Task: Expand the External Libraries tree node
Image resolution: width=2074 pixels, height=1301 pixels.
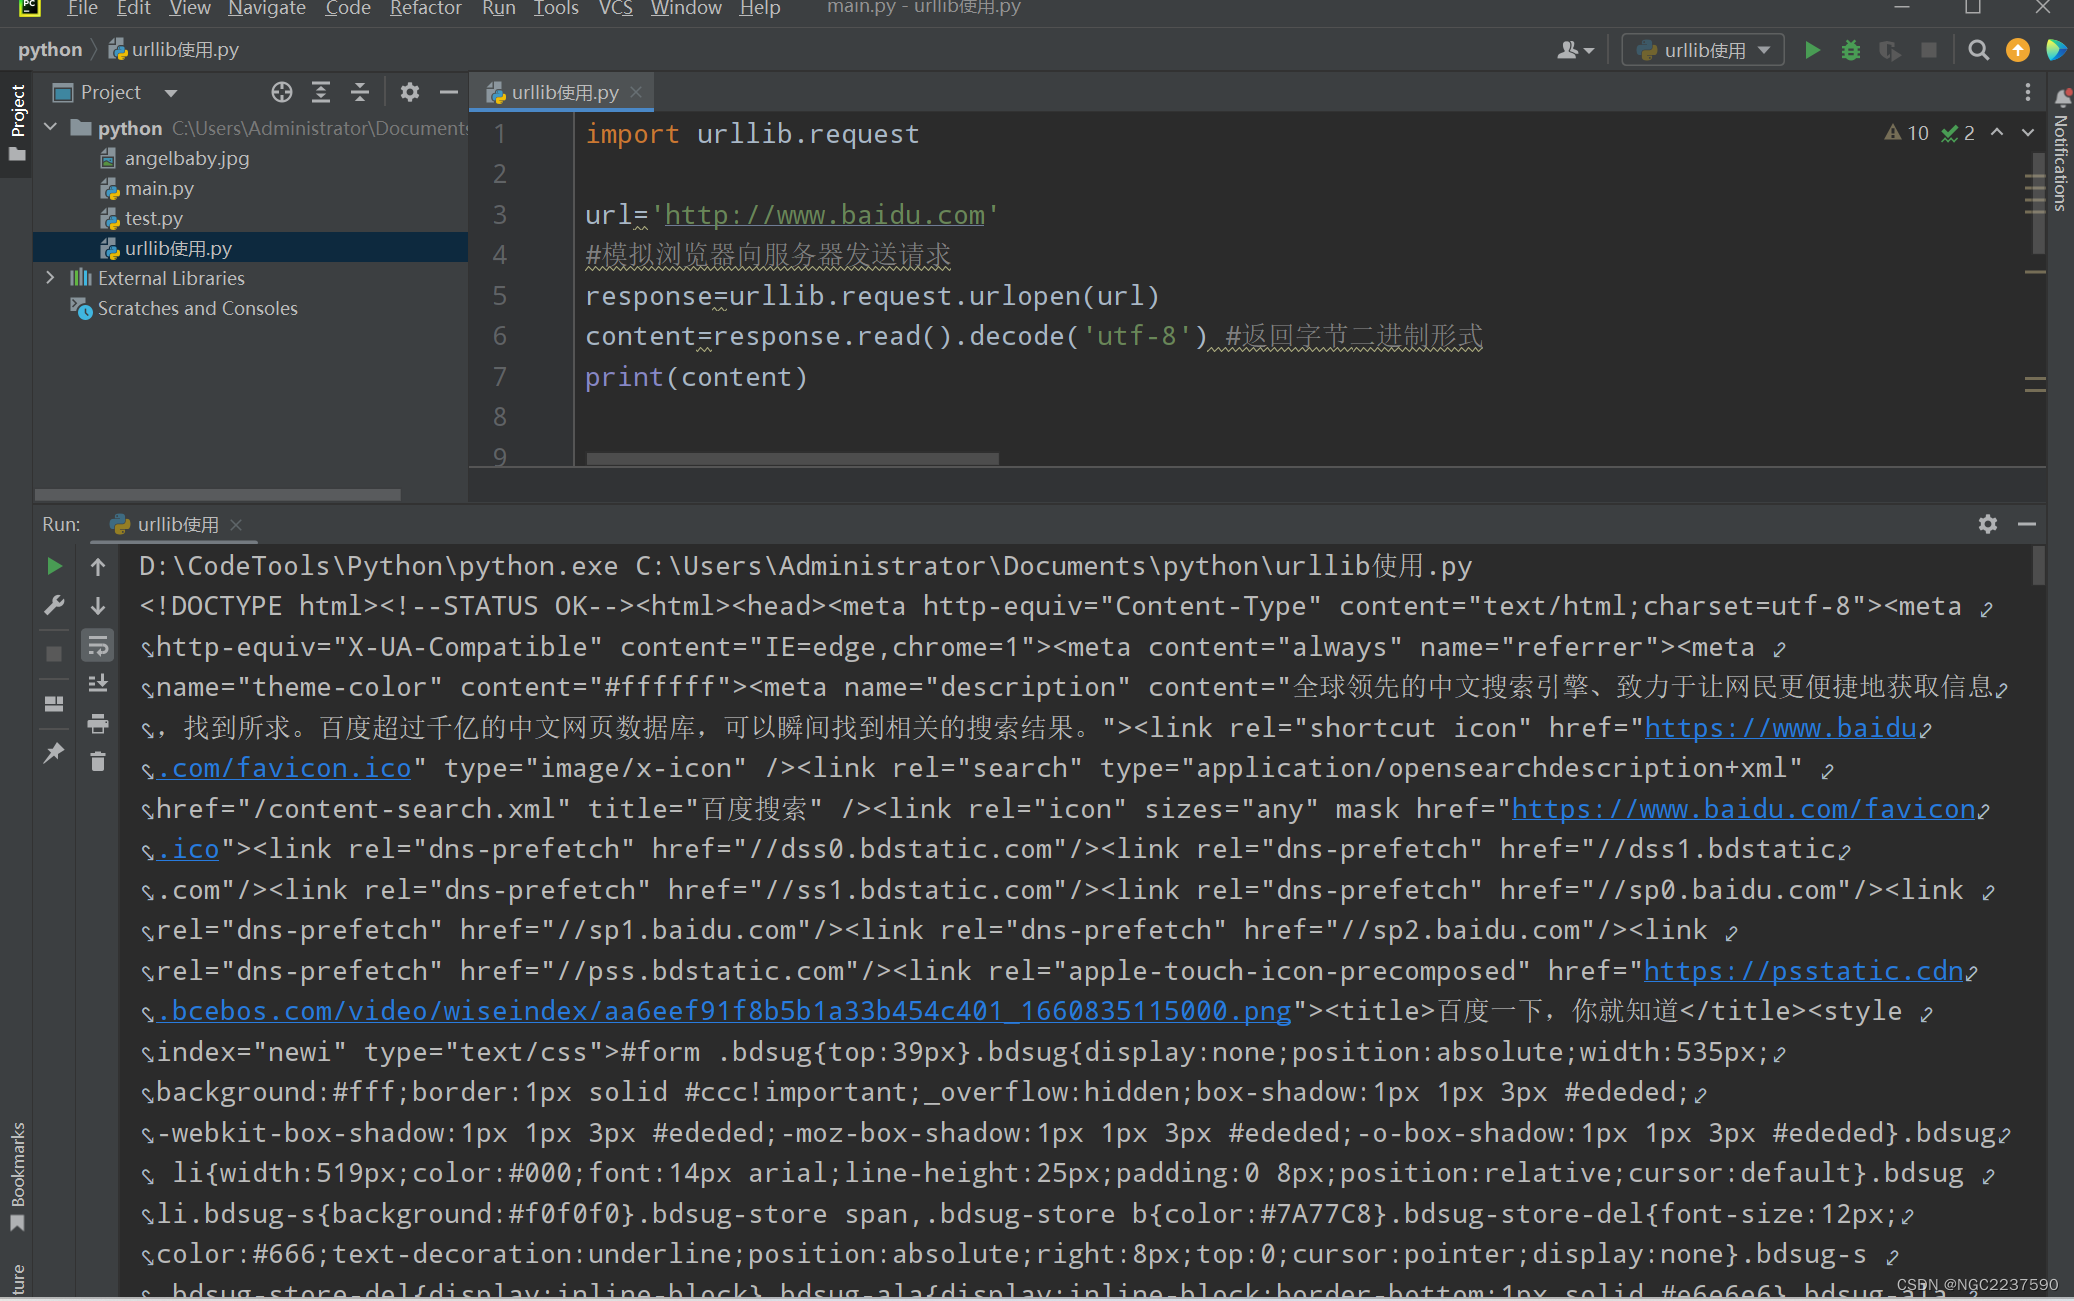Action: click(x=50, y=278)
